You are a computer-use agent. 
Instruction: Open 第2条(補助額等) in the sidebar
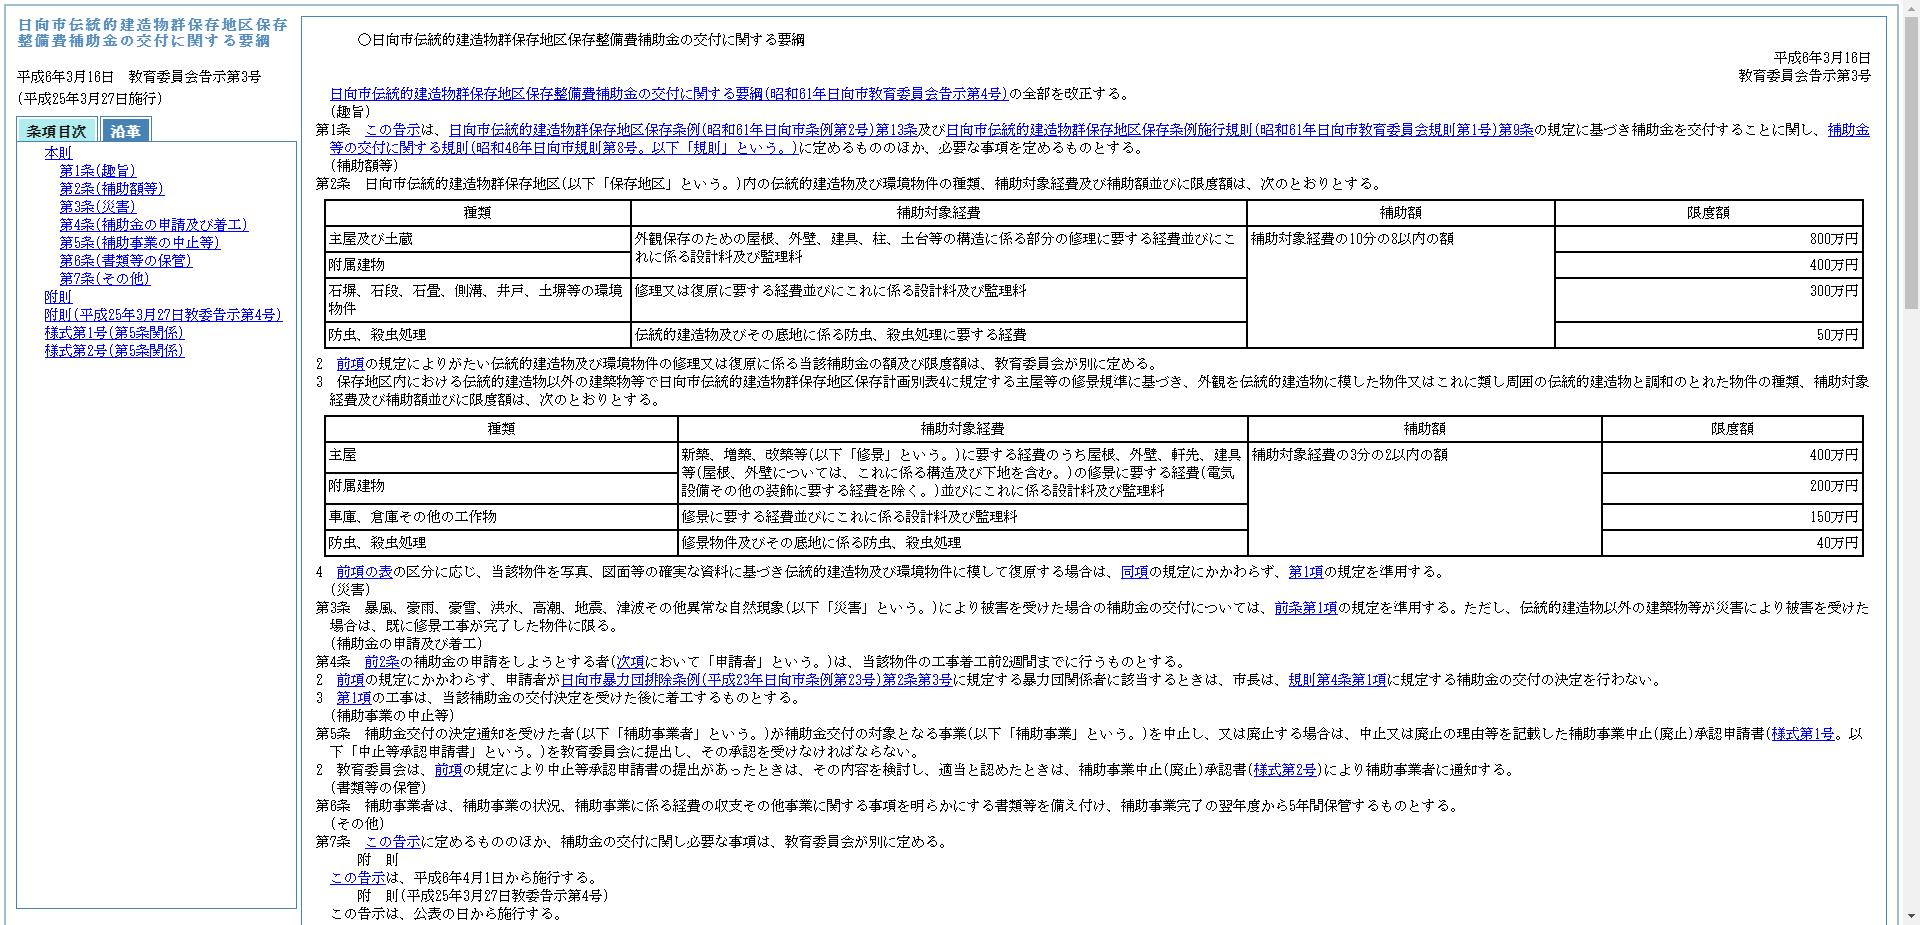pos(113,189)
